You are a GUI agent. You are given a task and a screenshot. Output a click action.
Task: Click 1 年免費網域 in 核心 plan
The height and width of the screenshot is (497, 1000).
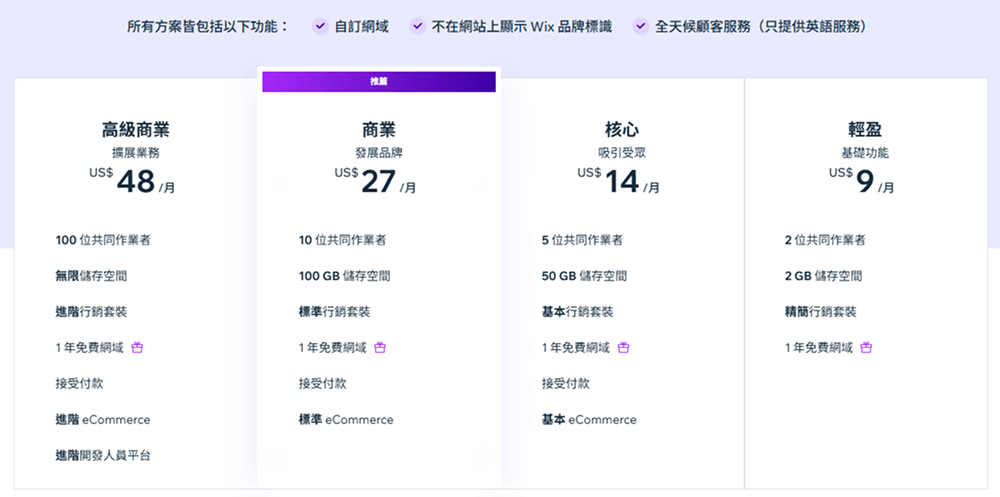576,348
